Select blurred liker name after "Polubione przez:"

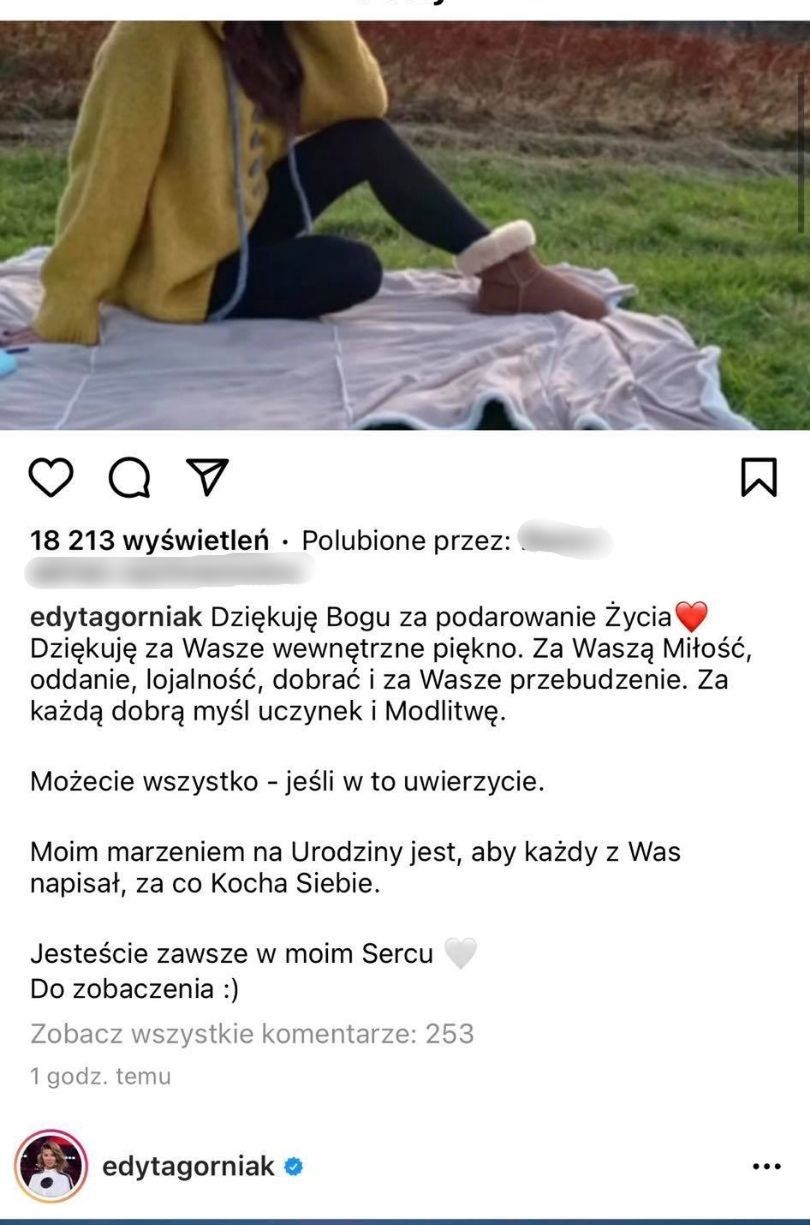click(567, 541)
